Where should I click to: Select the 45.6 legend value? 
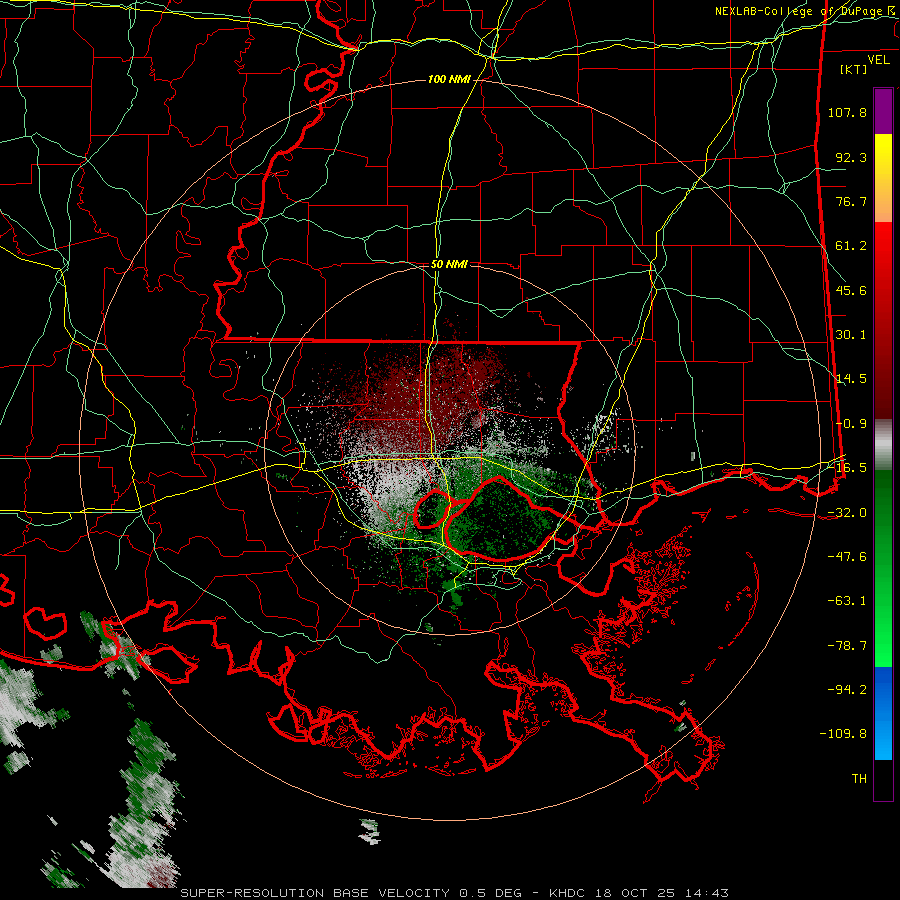point(851,290)
